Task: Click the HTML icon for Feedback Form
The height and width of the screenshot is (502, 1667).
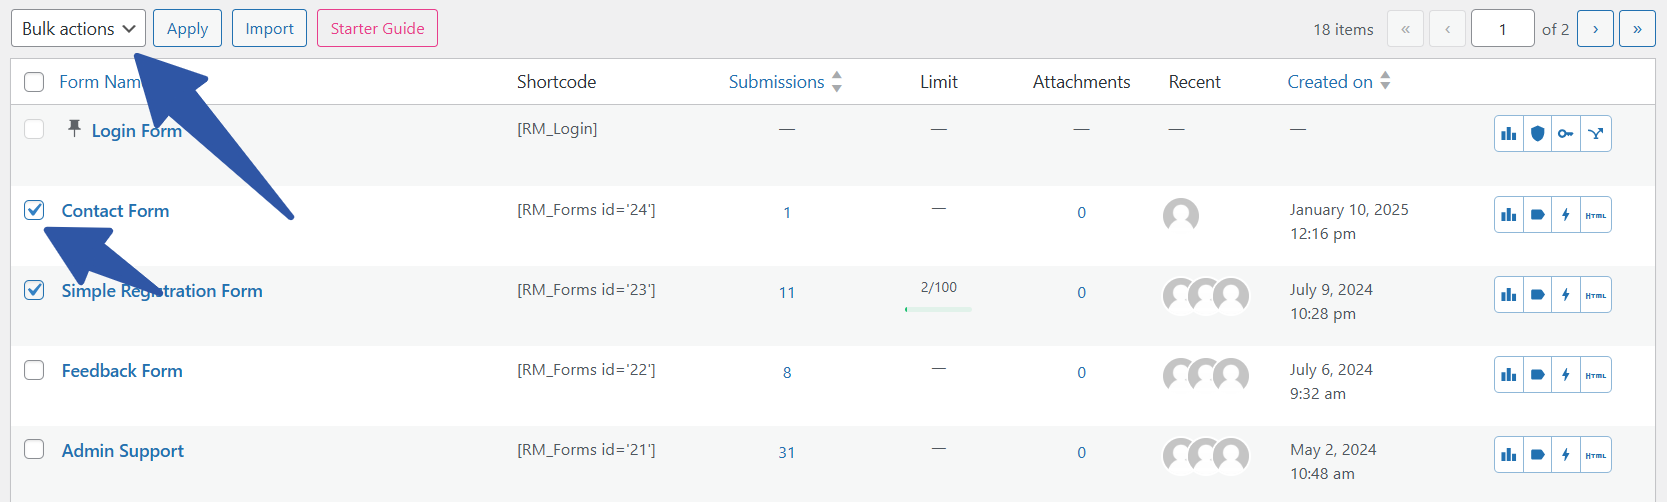Action: tap(1596, 375)
